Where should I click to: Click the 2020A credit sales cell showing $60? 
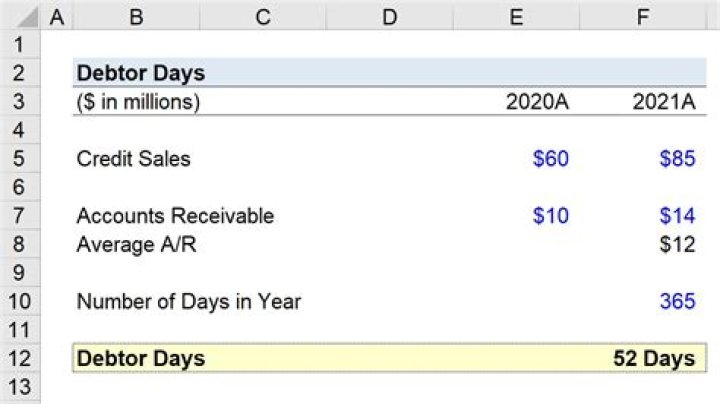[x=550, y=159]
